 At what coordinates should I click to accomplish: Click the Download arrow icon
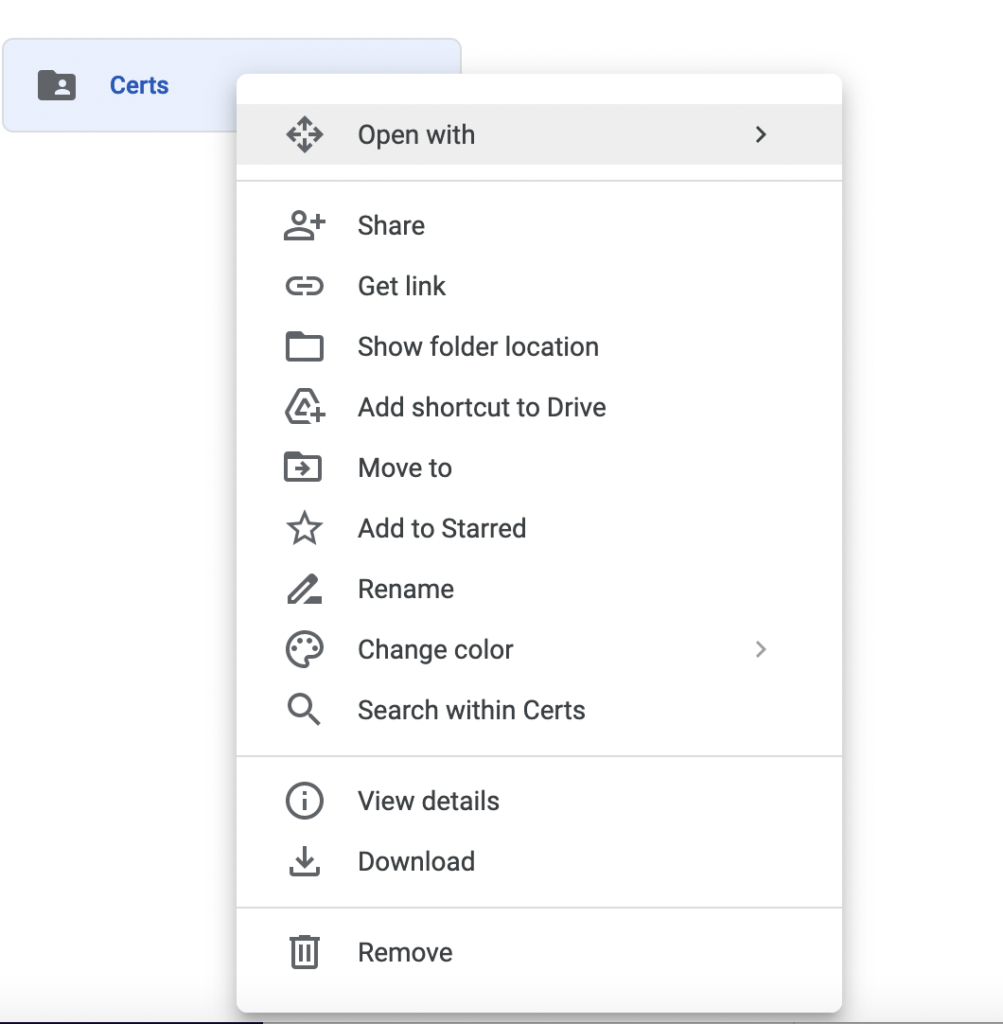click(x=304, y=861)
